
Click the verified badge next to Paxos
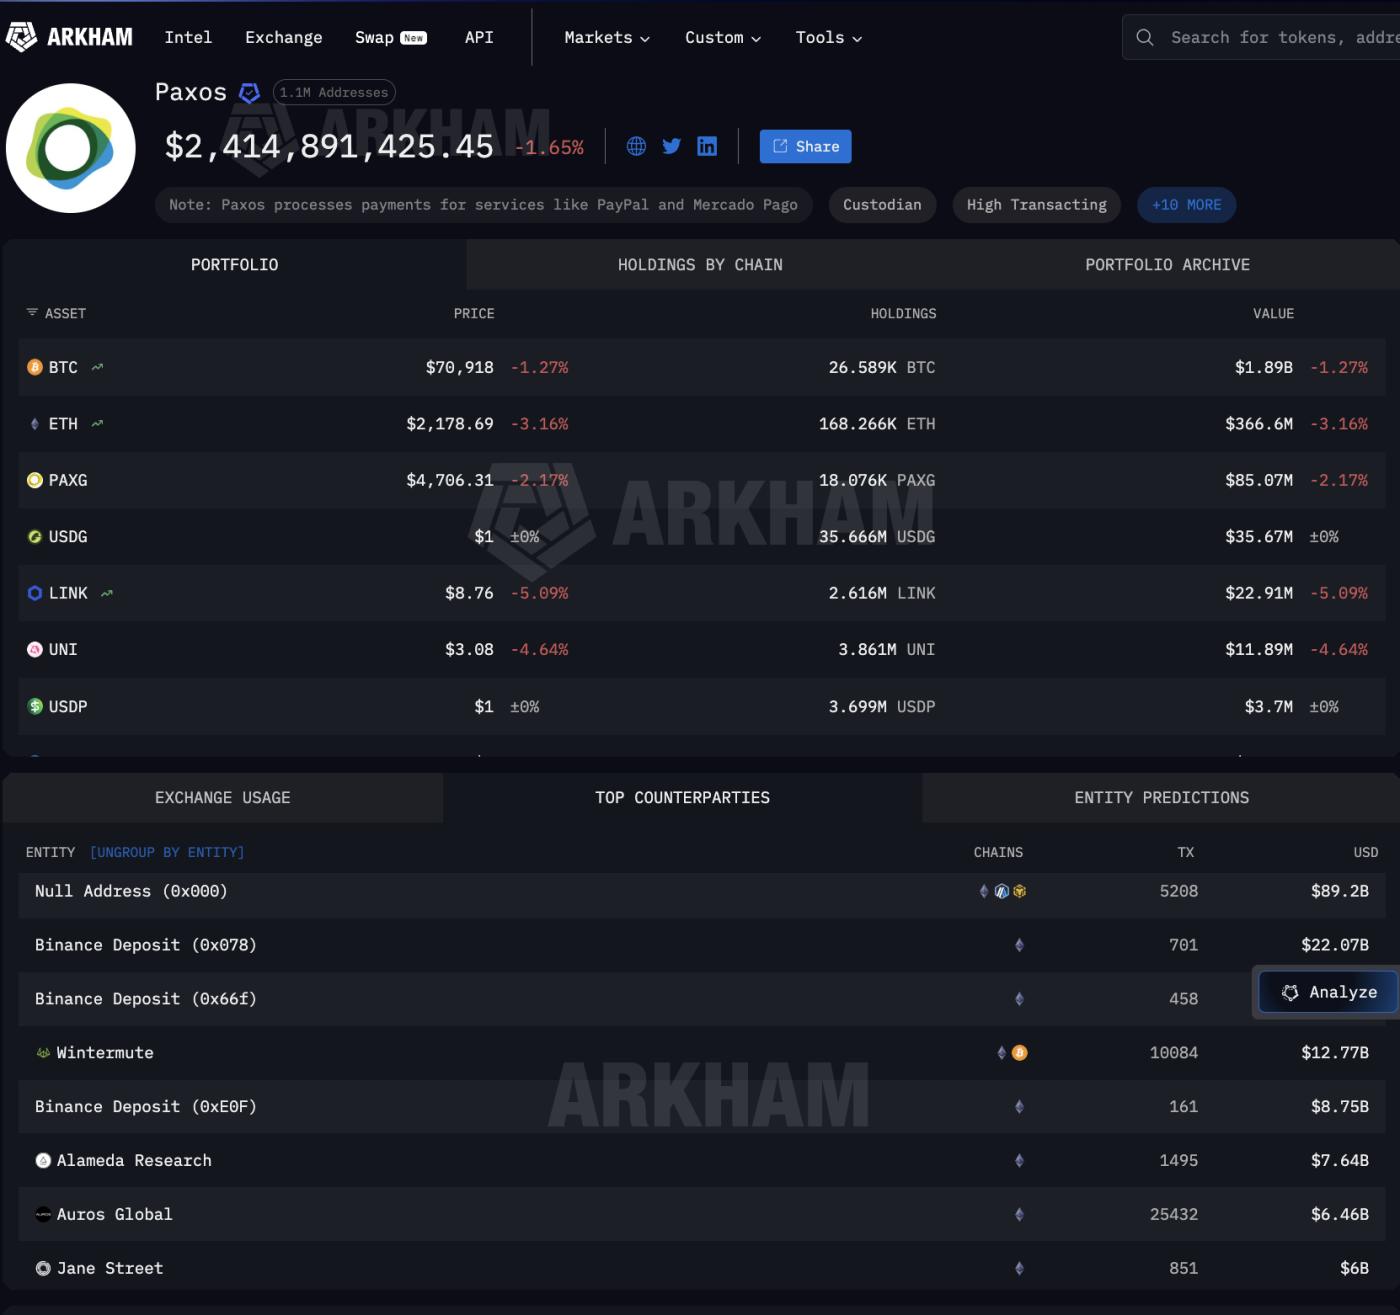(249, 93)
